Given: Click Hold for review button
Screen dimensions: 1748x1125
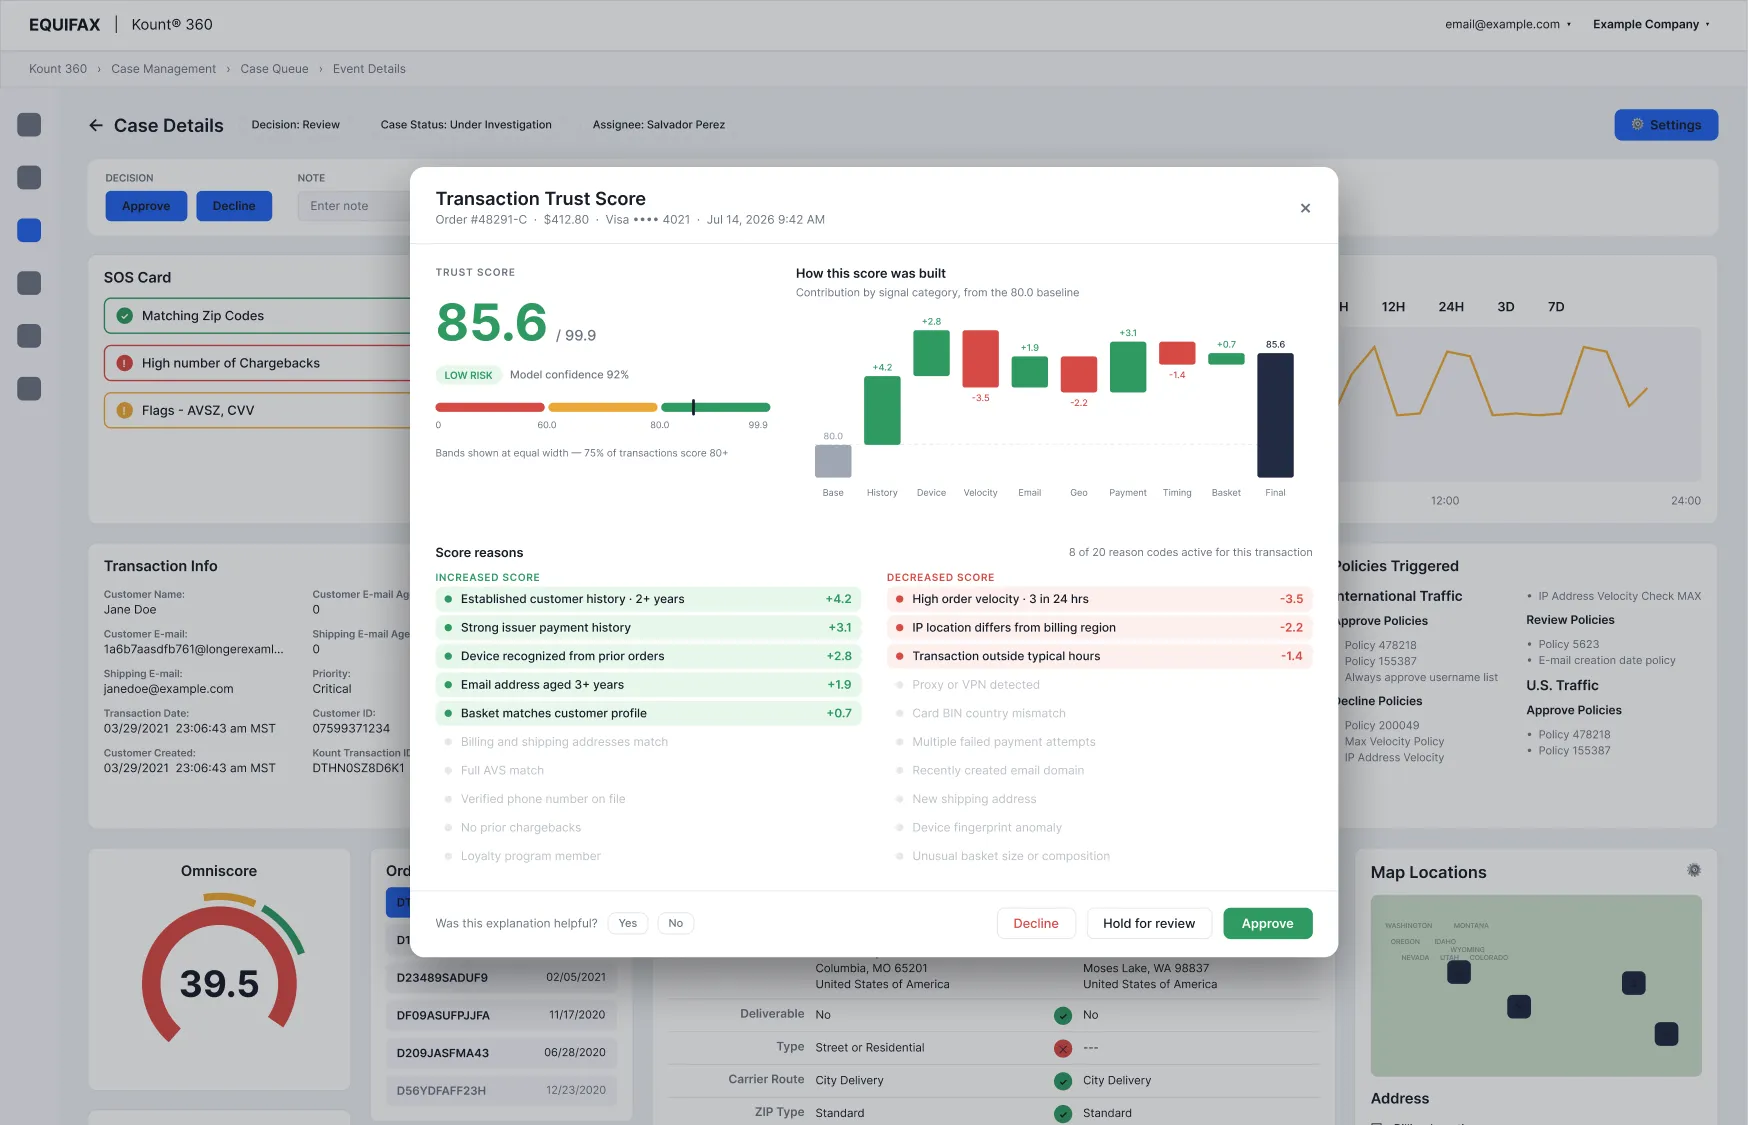Looking at the screenshot, I should point(1149,923).
